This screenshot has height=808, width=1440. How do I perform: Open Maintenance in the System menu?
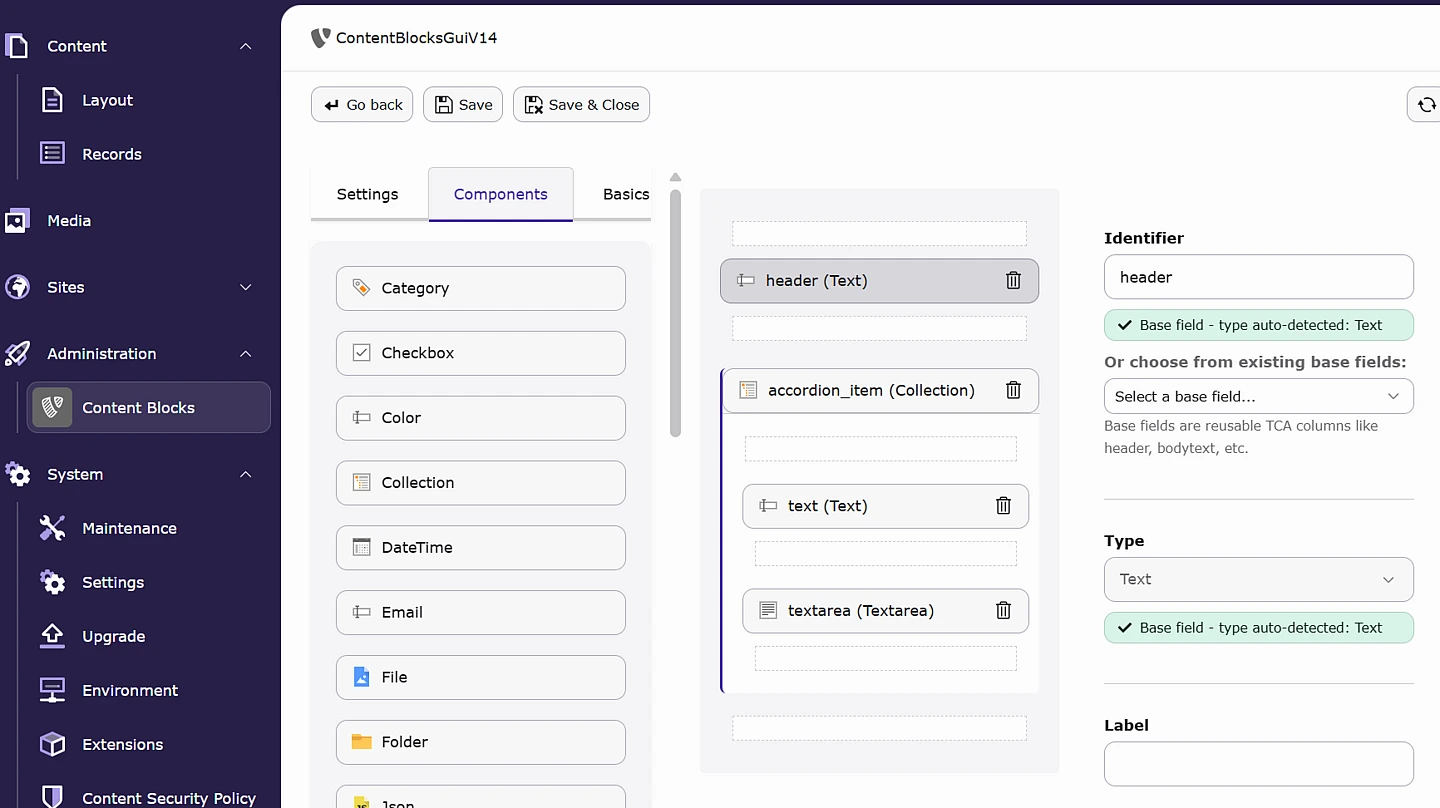tap(130, 528)
